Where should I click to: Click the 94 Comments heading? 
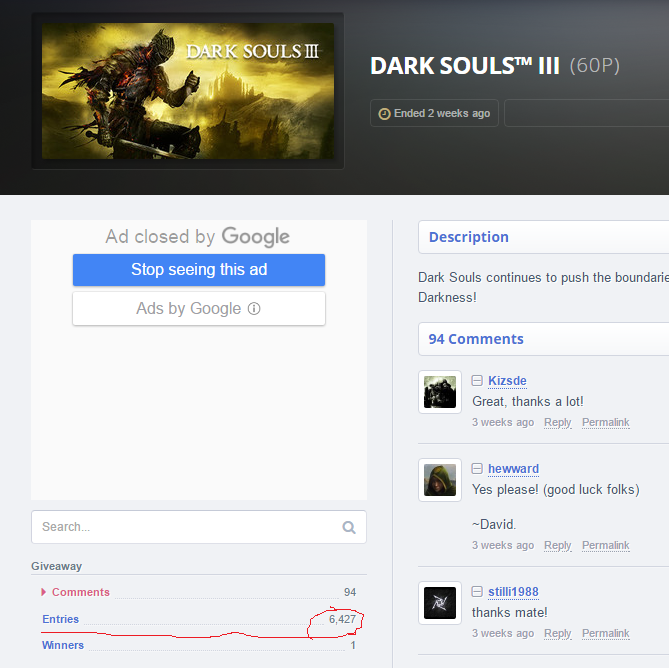coord(476,339)
